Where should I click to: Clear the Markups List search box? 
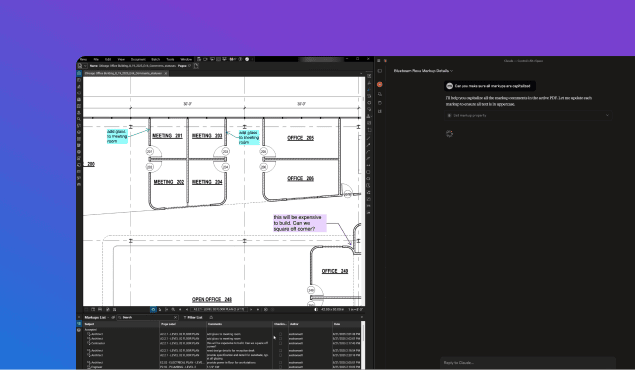click(x=175, y=317)
